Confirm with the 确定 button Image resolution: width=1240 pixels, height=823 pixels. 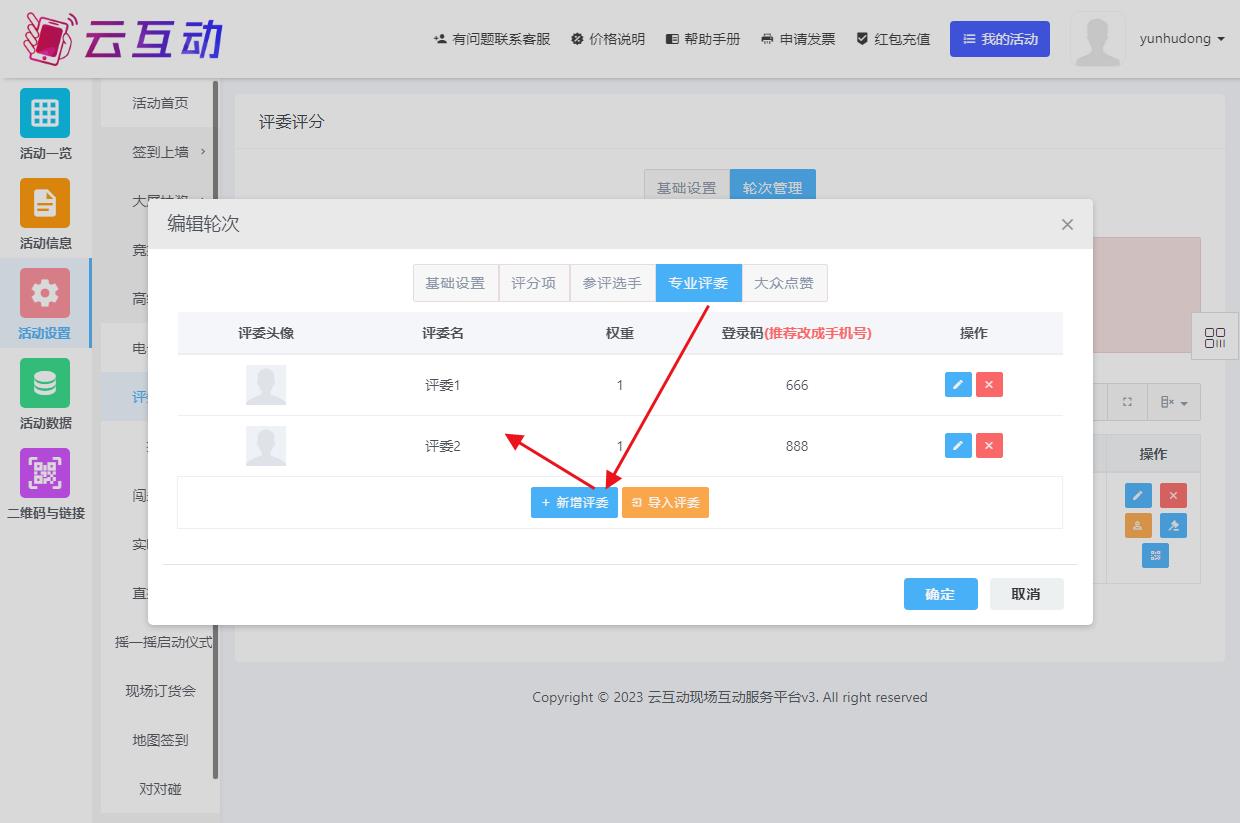coord(940,594)
